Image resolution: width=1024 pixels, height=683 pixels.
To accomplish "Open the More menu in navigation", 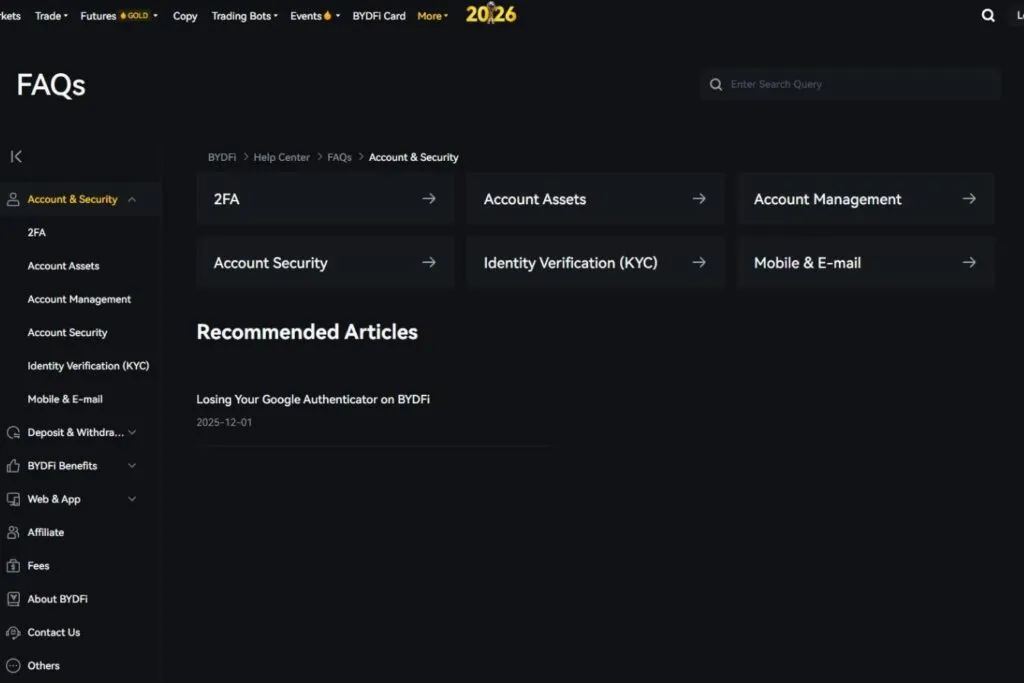I will click(432, 16).
